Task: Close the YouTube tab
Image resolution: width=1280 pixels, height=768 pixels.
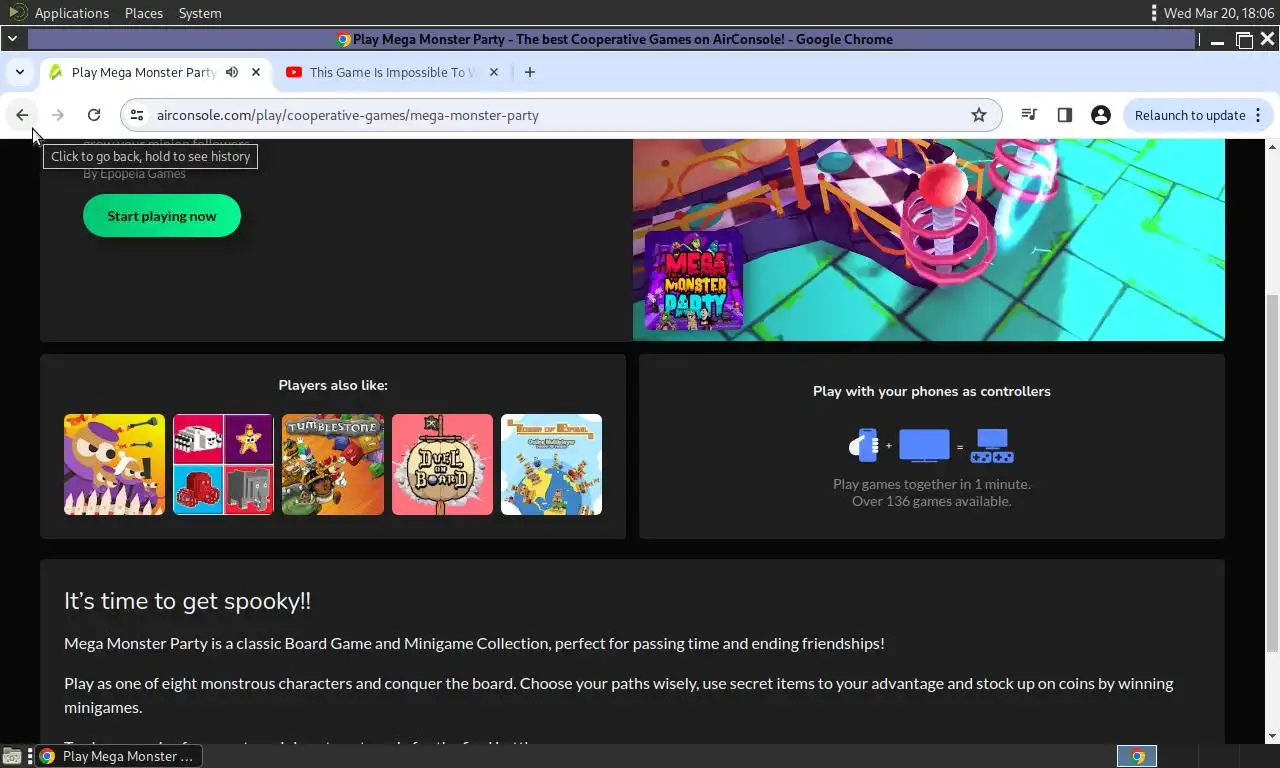Action: pyautogui.click(x=494, y=72)
